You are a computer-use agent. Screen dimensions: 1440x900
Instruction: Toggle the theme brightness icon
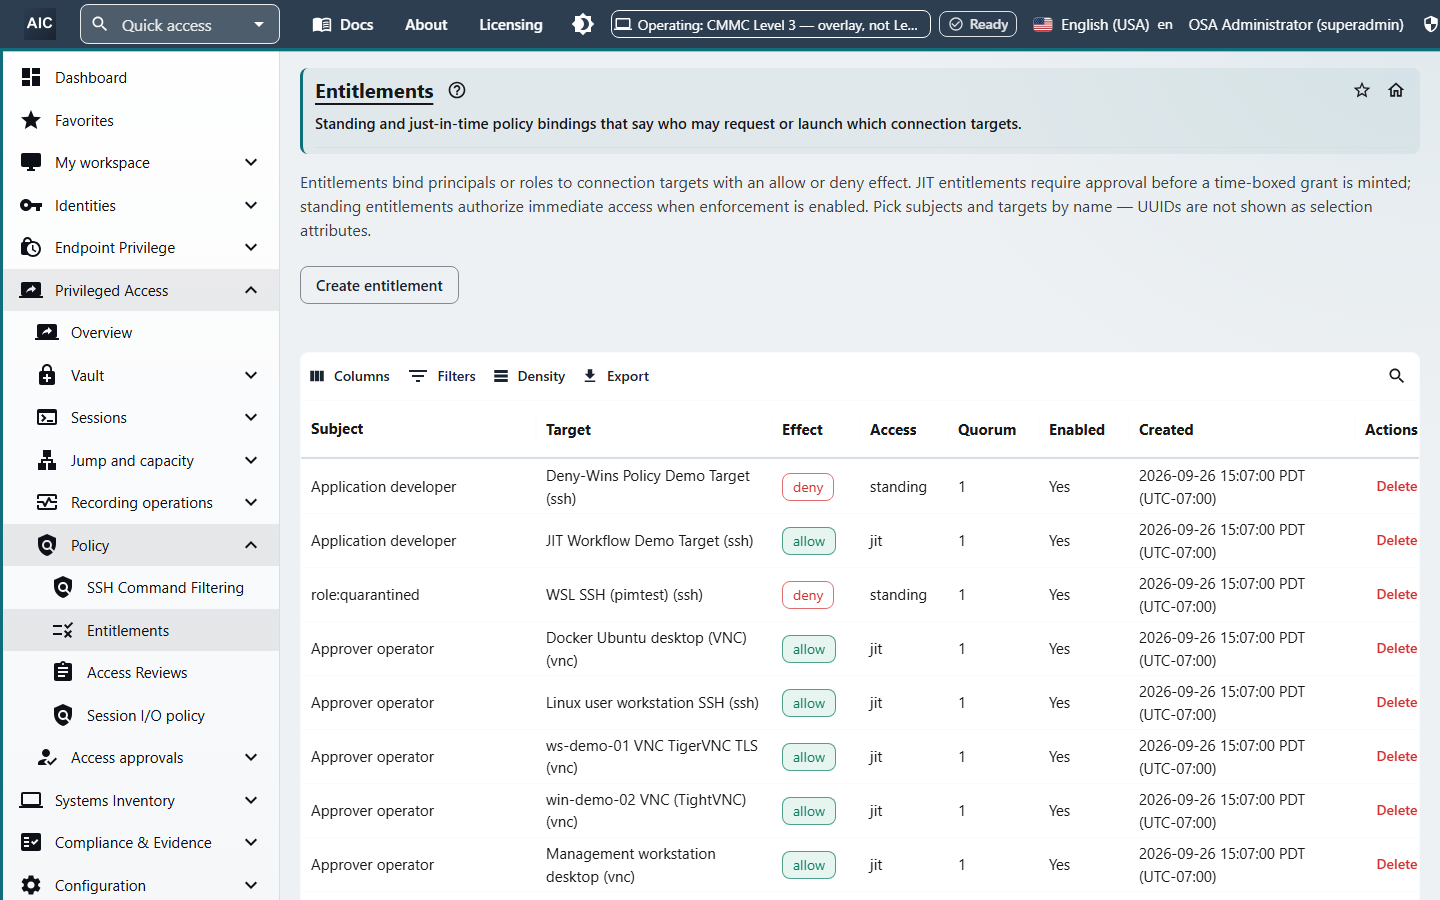pyautogui.click(x=583, y=24)
